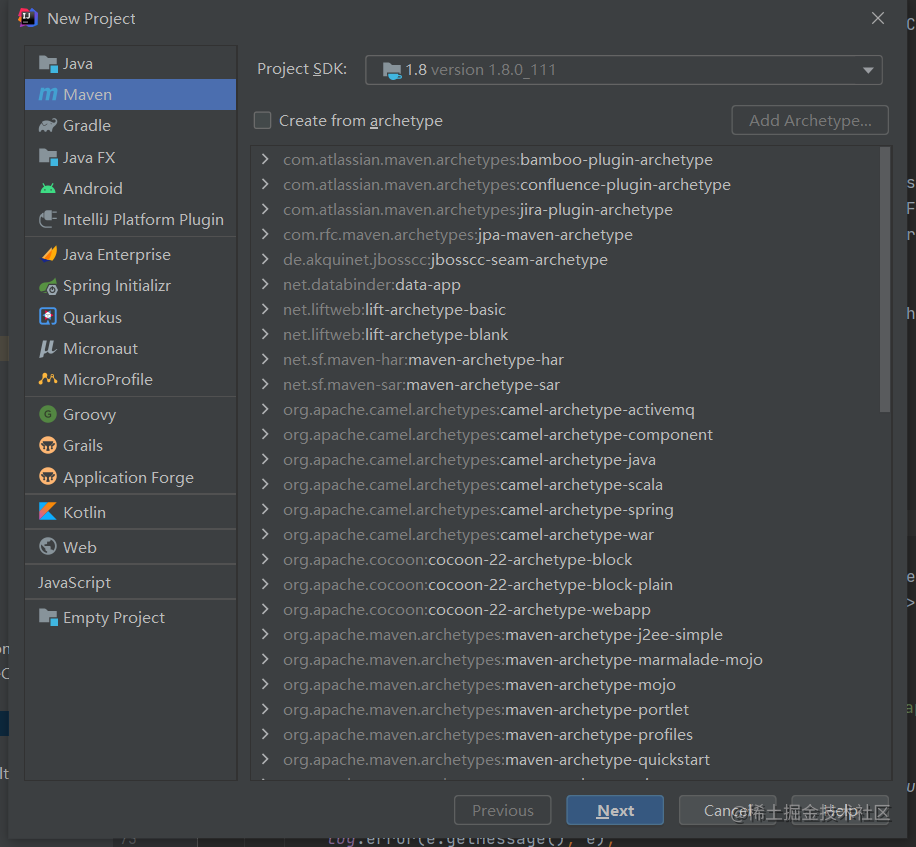Expand cocoon-22-archetype-webapp node
916x847 pixels.
coord(265,609)
